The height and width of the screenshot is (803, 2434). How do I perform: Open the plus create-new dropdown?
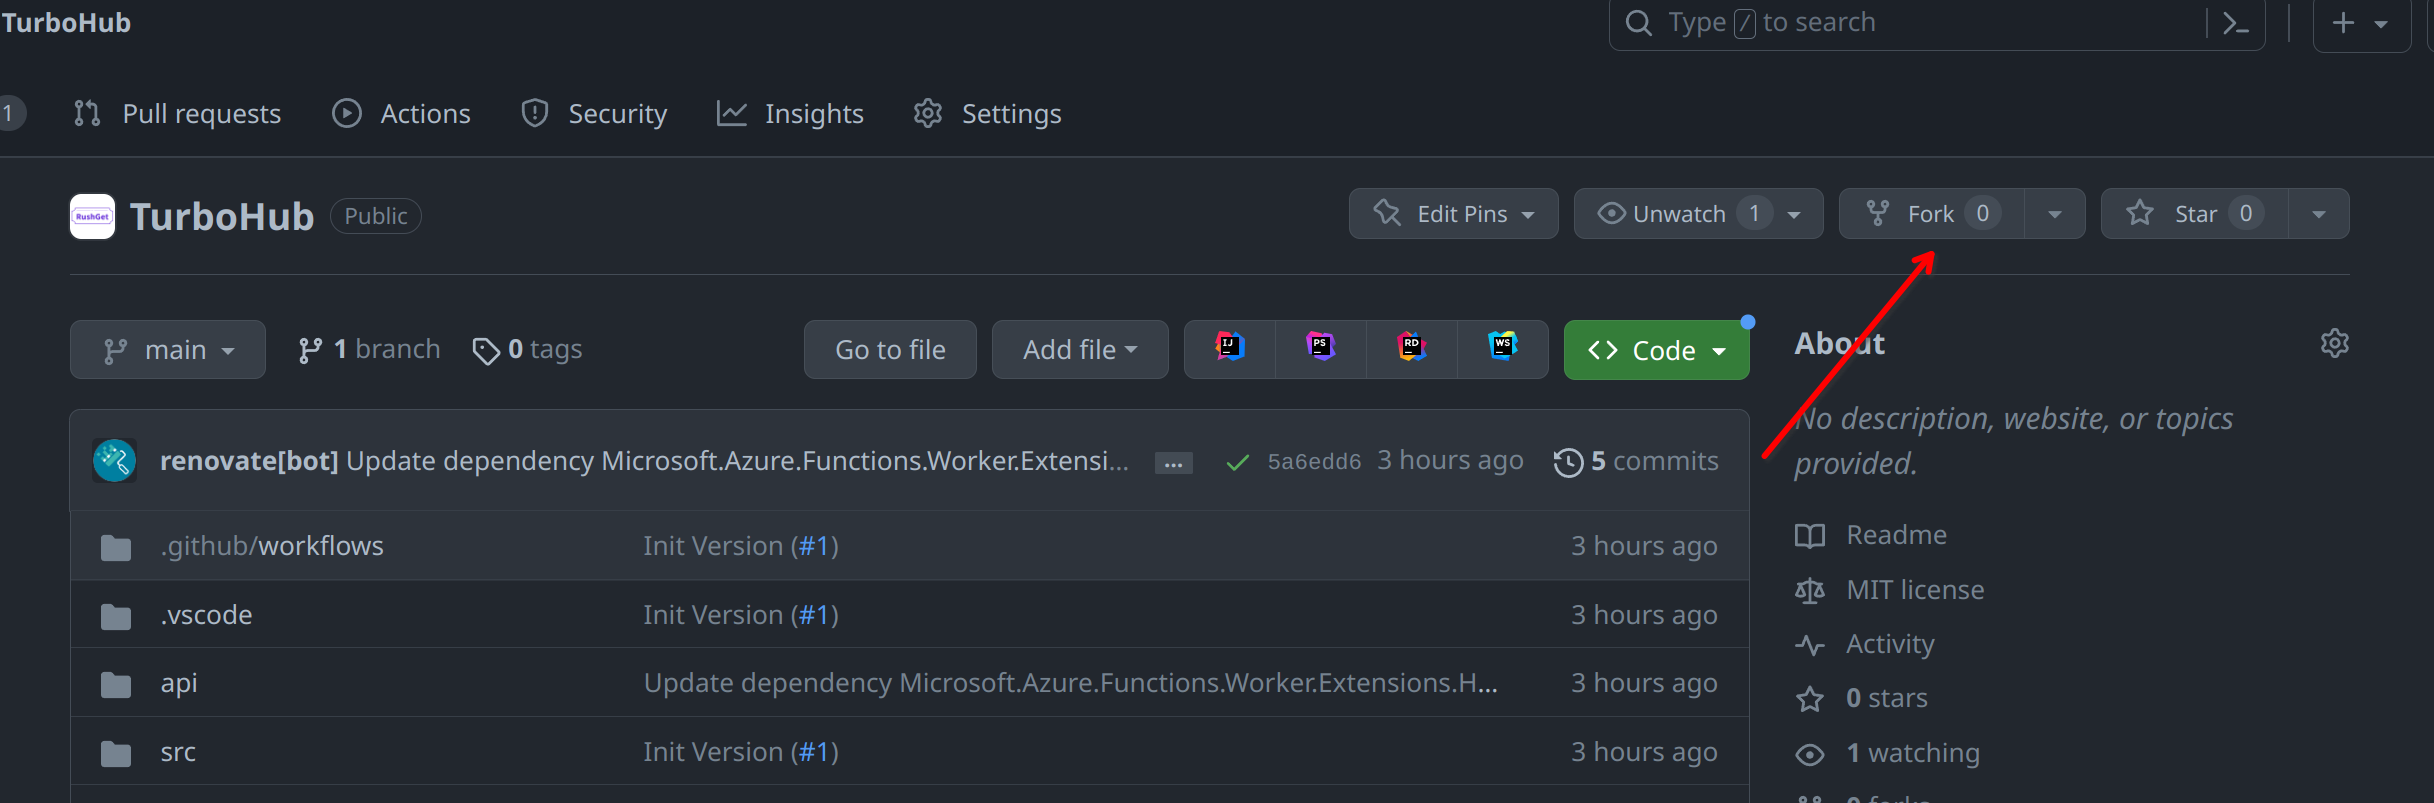click(2361, 23)
